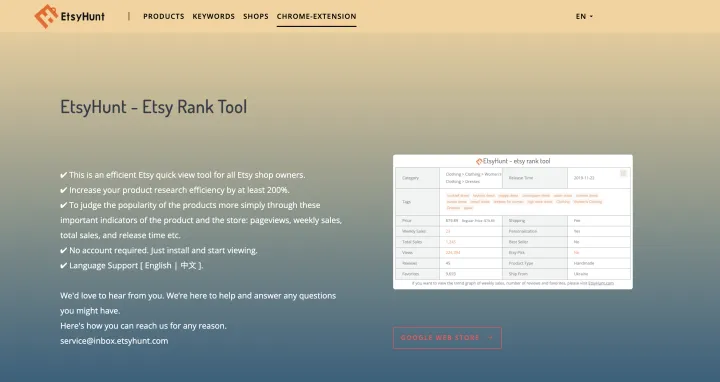Open the PRODUCTS menu item
This screenshot has width=720, height=382.
[163, 17]
